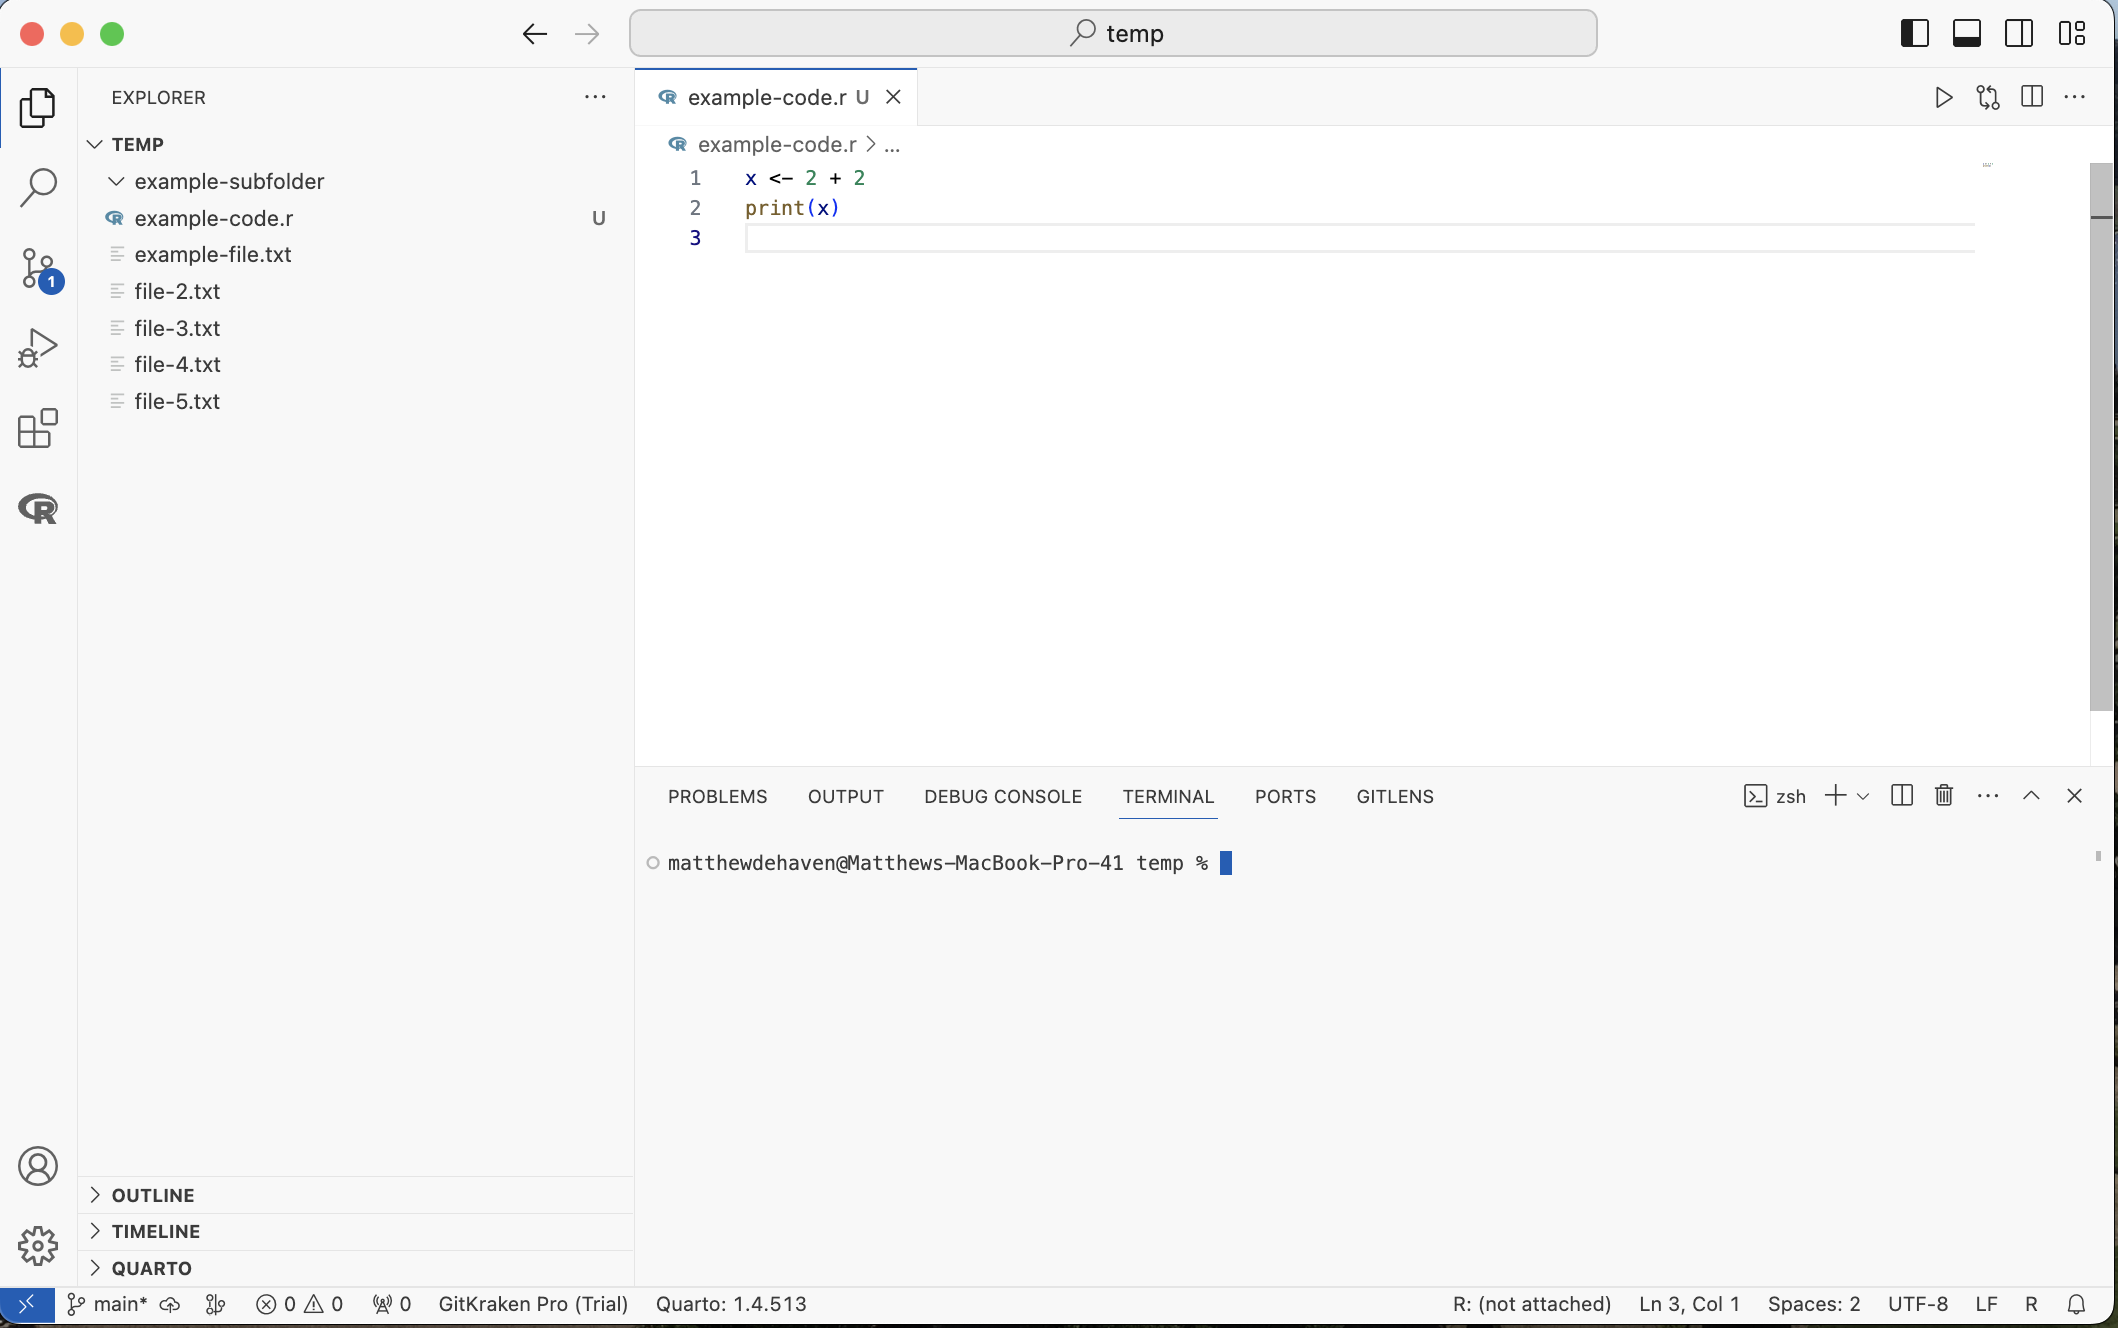Open the Search view in activity bar
The height and width of the screenshot is (1328, 2118).
tap(38, 187)
